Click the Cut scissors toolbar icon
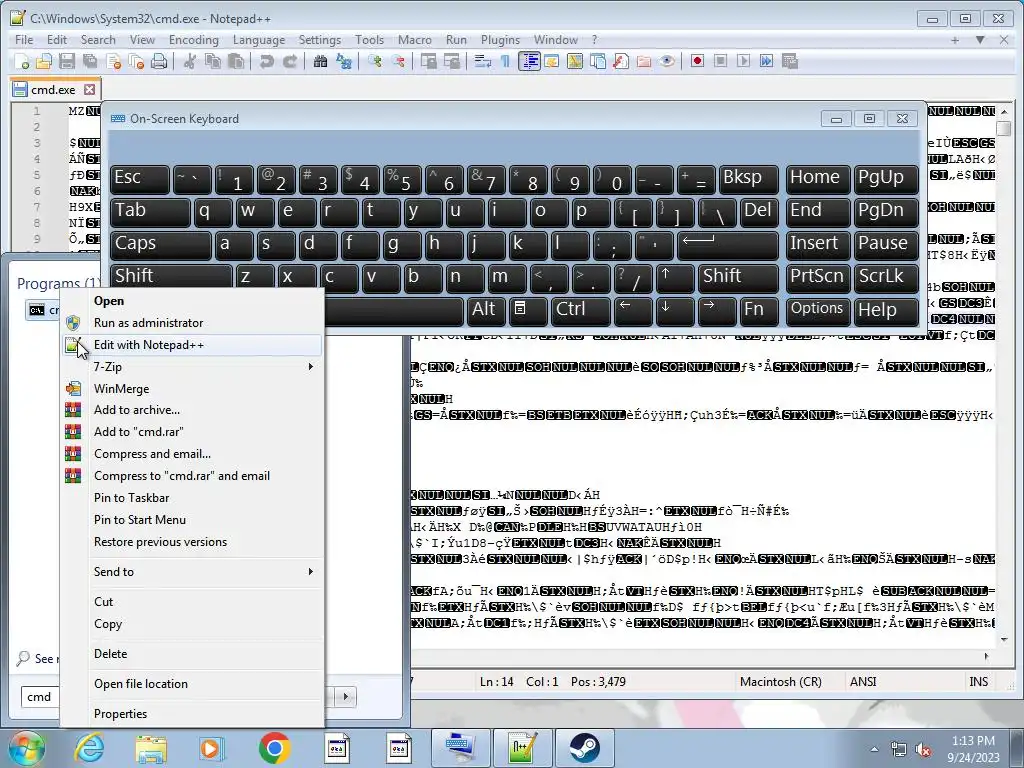Viewport: 1024px width, 768px height. (x=190, y=61)
